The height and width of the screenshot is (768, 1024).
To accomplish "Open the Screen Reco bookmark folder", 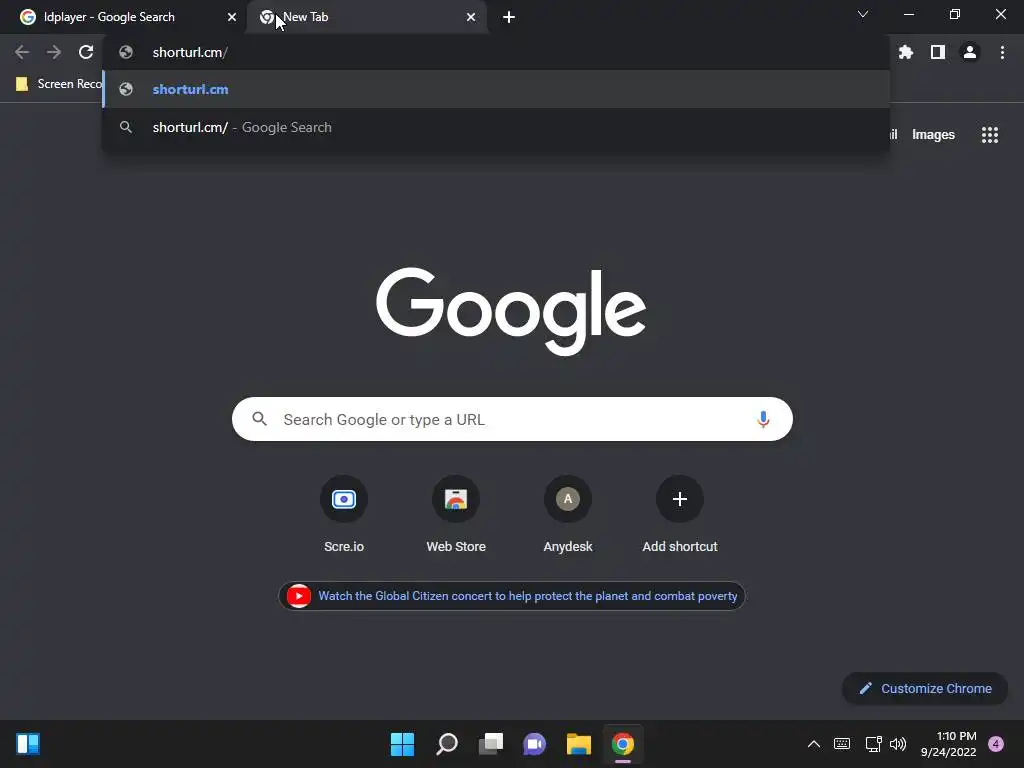I will click(58, 84).
